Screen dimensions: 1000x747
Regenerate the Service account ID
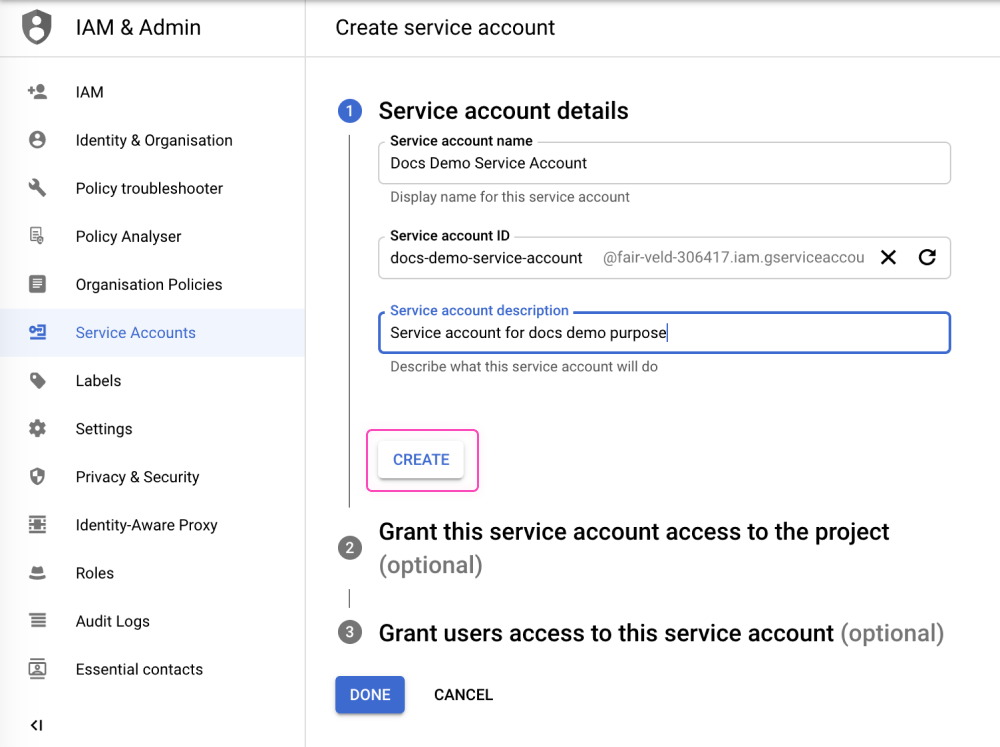pyautogui.click(x=927, y=257)
